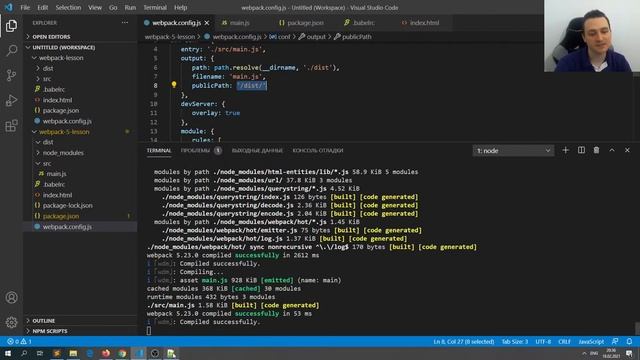This screenshot has height=360, width=640.
Task: Open the Go menu
Action: 113,7
